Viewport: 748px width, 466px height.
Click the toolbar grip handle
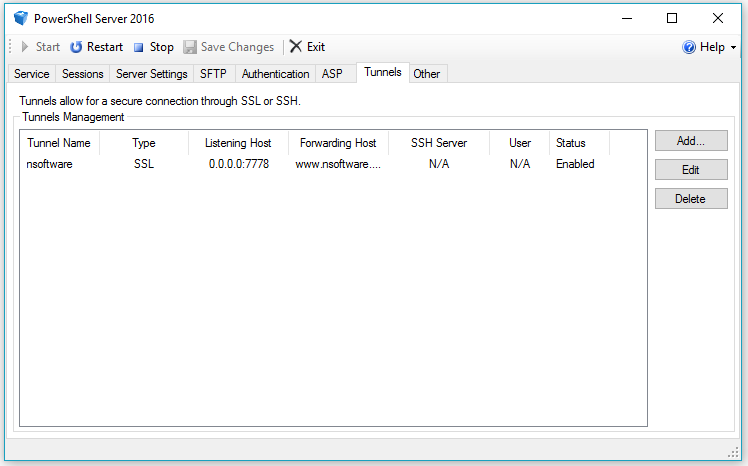point(10,47)
